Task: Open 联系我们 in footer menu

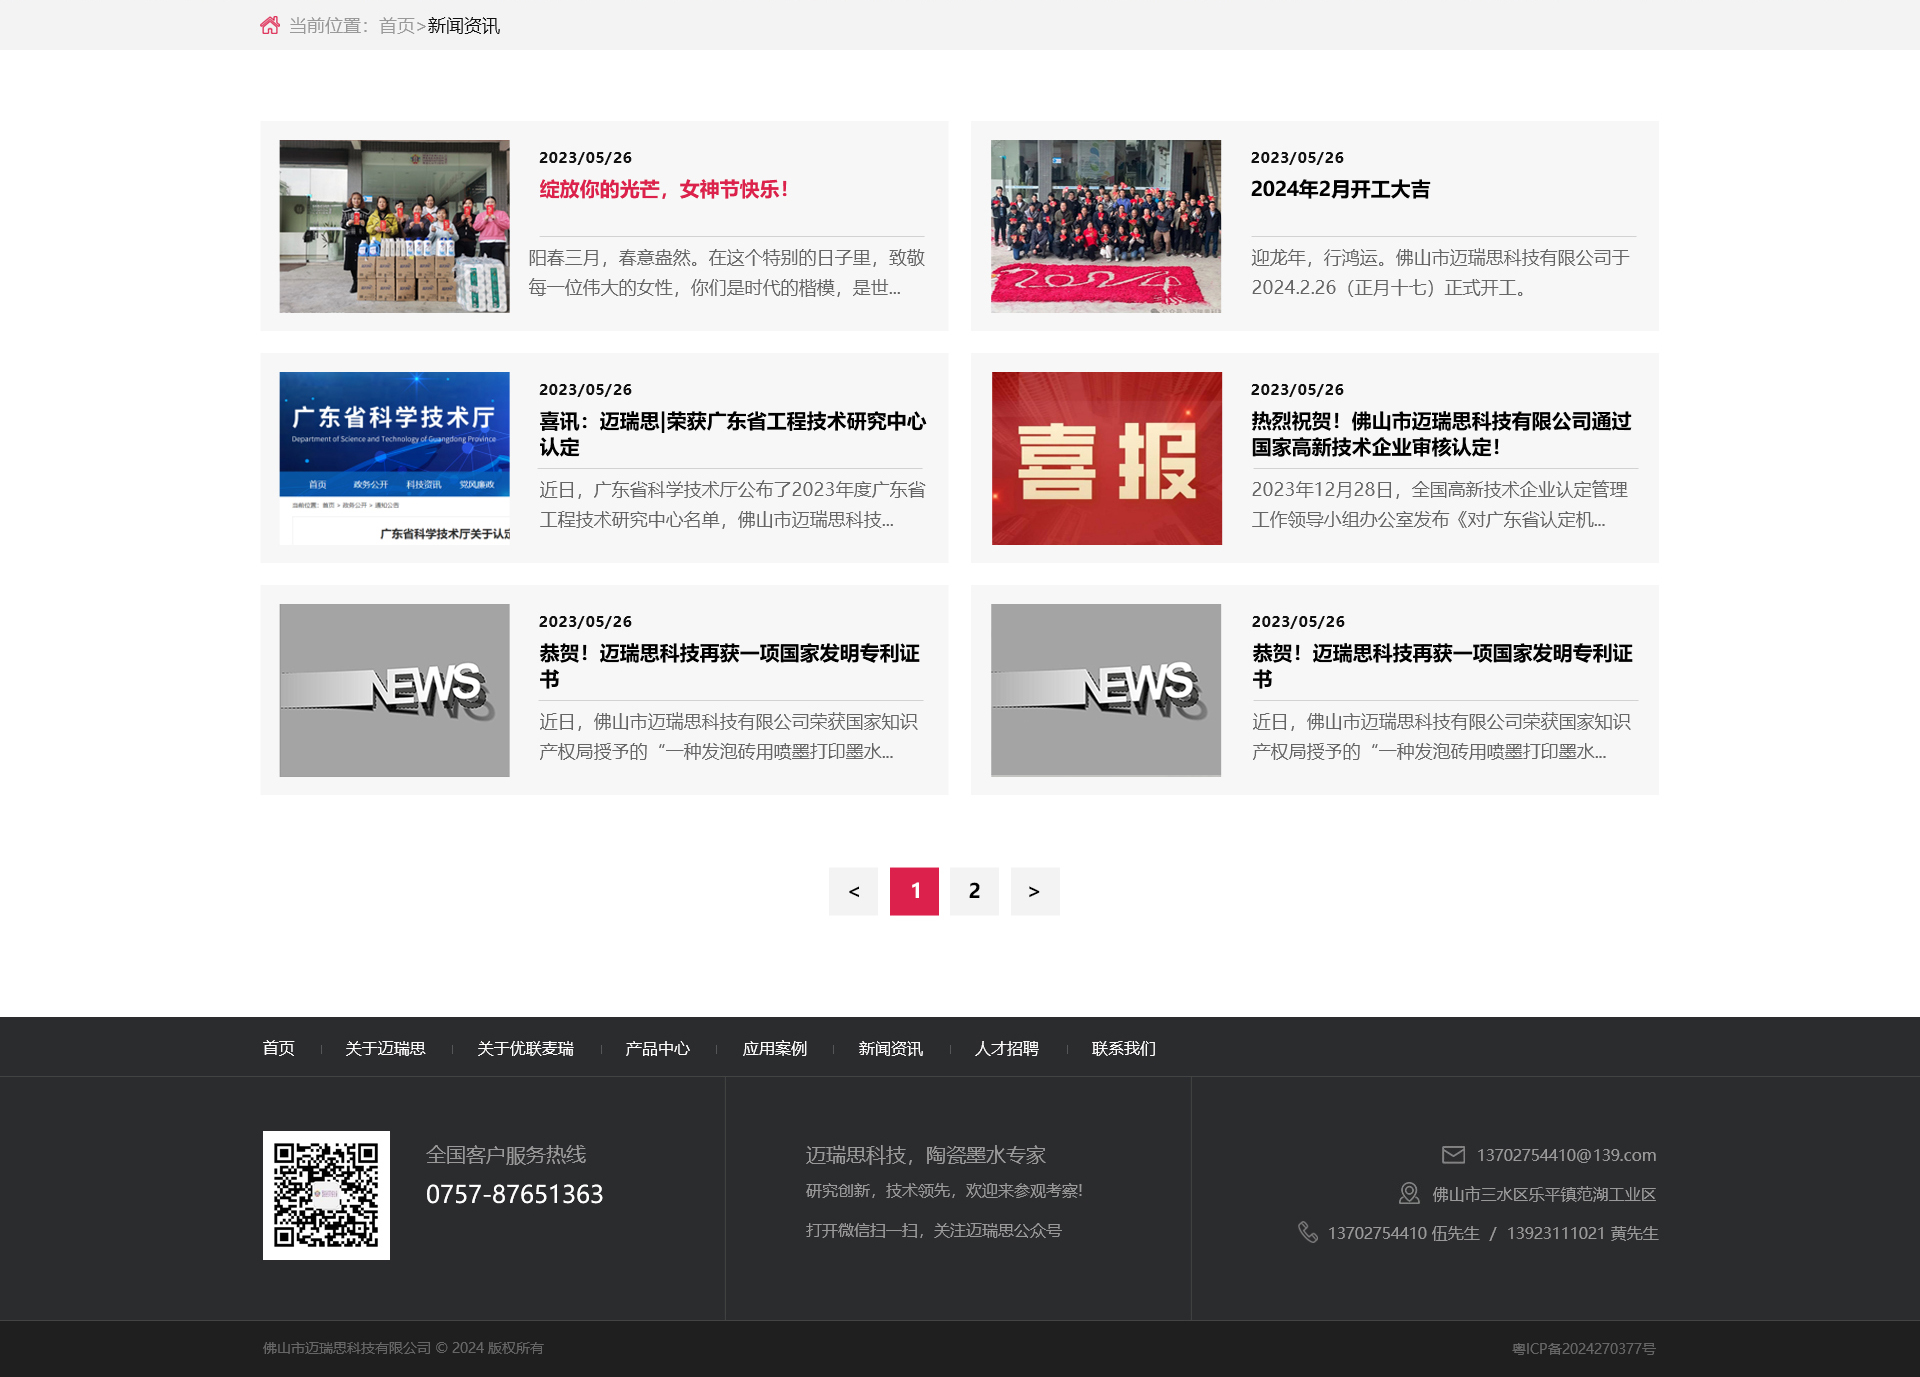Action: coord(1123,1048)
